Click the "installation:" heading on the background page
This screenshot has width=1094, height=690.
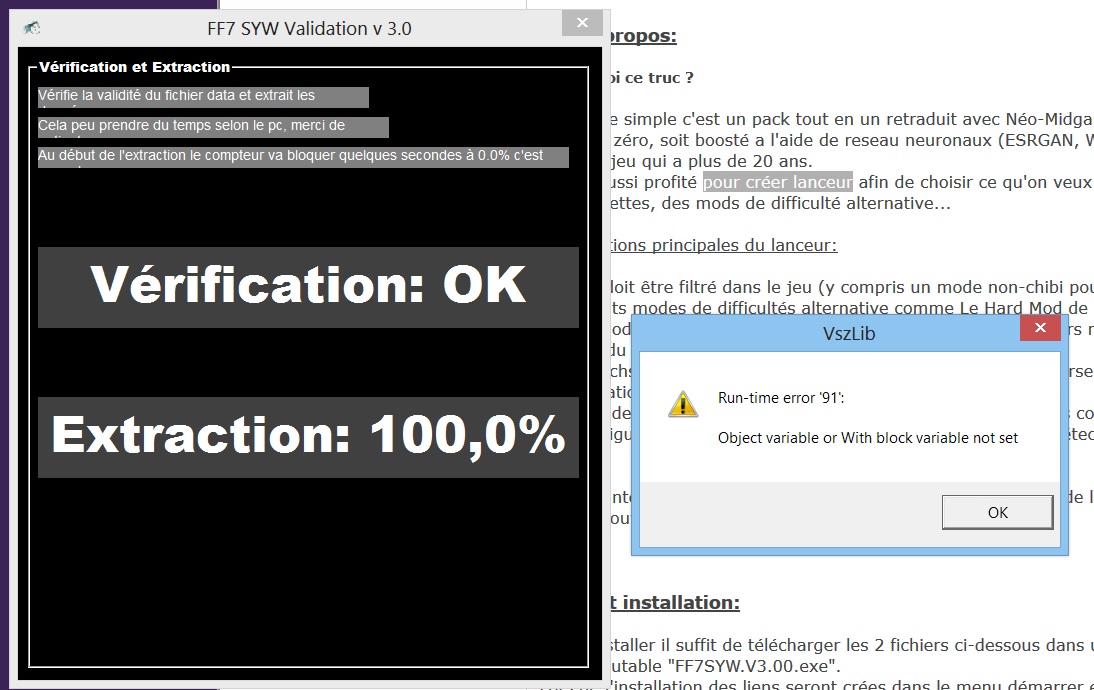[x=680, y=602]
